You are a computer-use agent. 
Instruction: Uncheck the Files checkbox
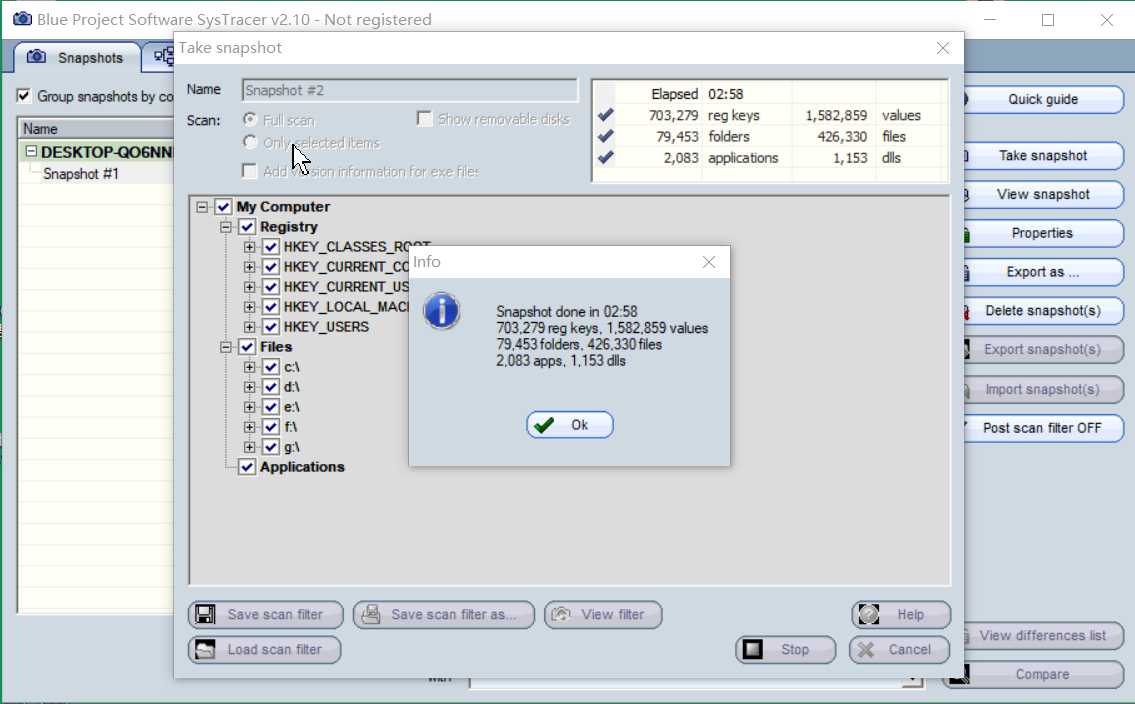click(x=247, y=347)
